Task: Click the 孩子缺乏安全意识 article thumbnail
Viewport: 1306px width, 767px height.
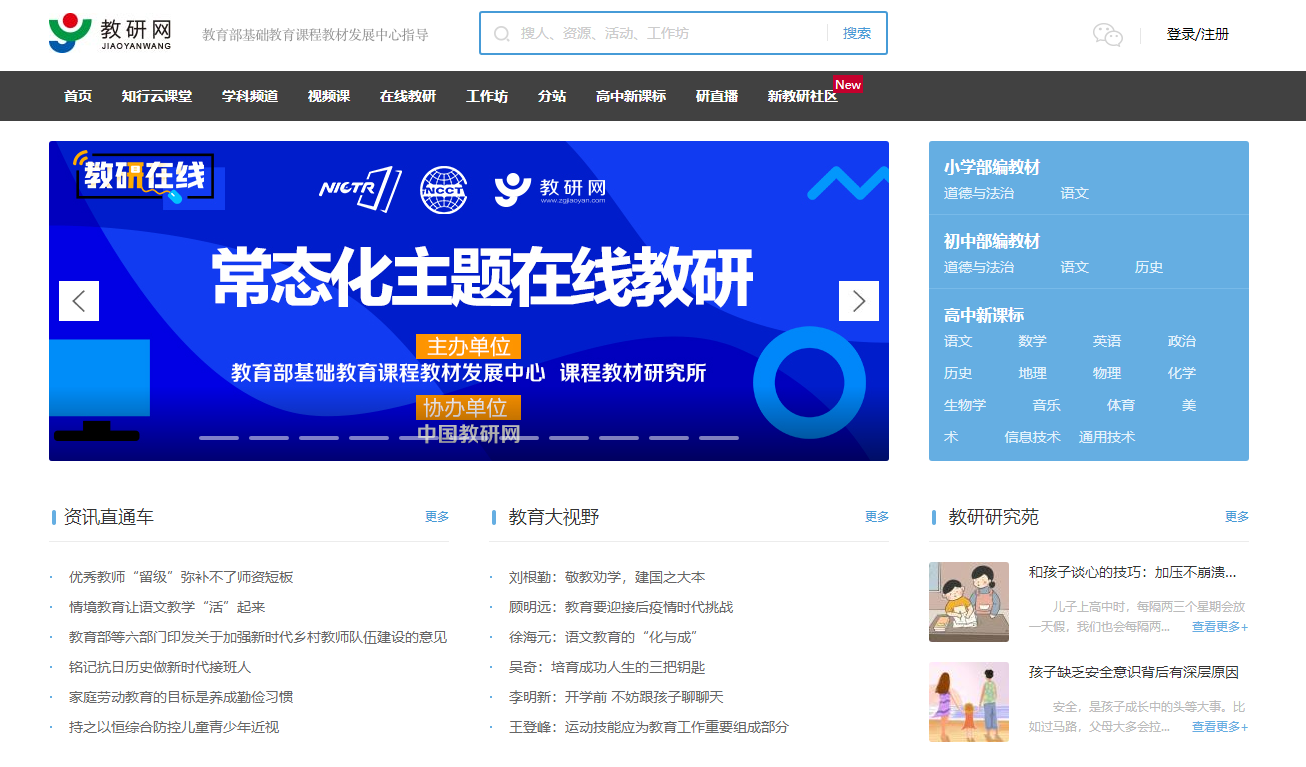Action: point(968,701)
